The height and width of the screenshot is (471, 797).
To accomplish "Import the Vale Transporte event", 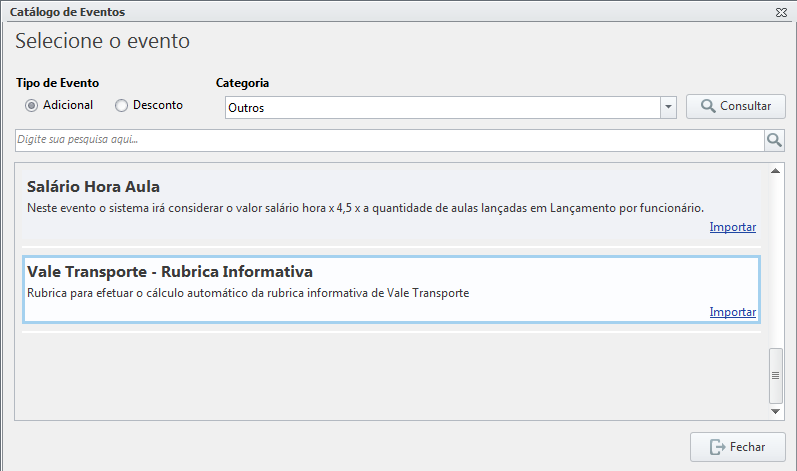I will (x=732, y=312).
